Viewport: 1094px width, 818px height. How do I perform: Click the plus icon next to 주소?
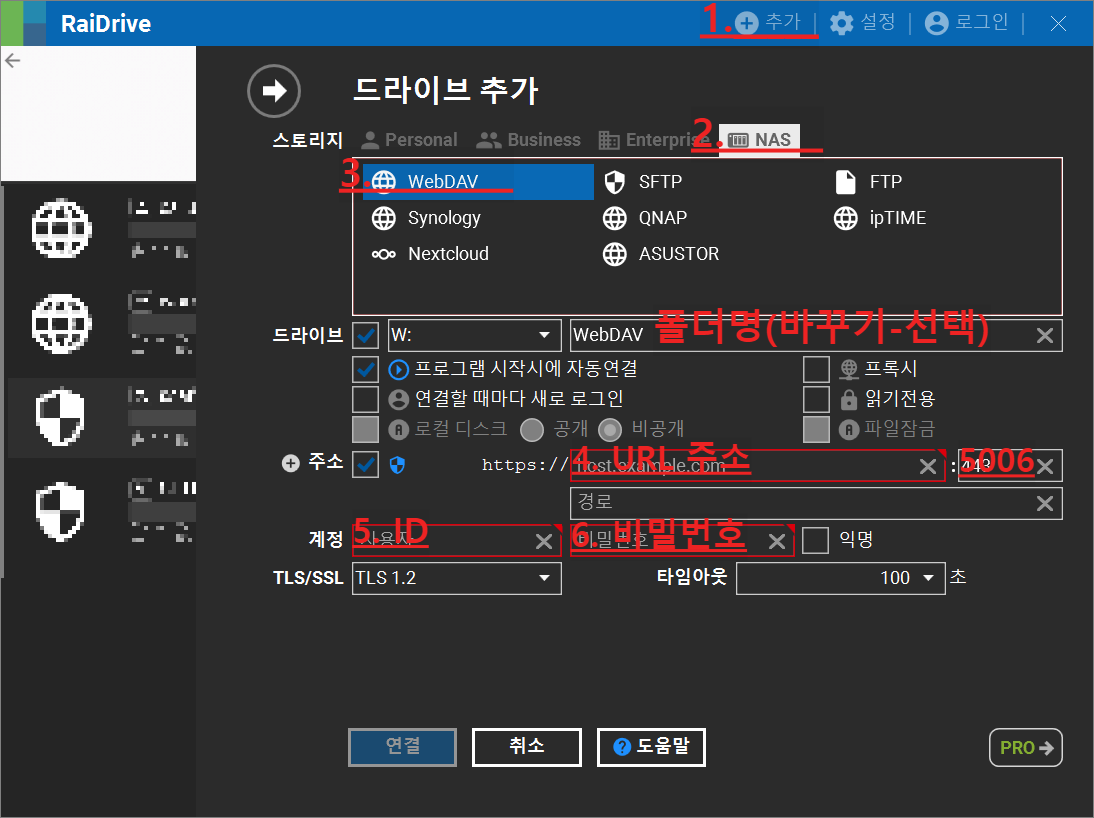(x=290, y=463)
